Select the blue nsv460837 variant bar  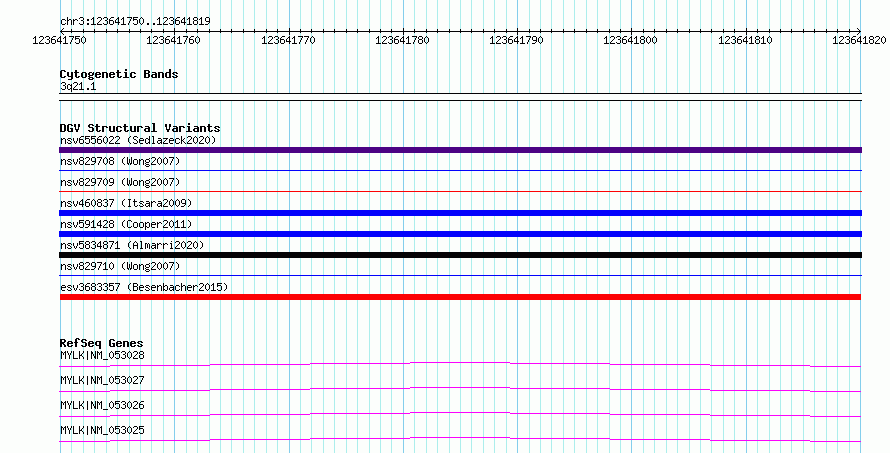[x=460, y=213]
